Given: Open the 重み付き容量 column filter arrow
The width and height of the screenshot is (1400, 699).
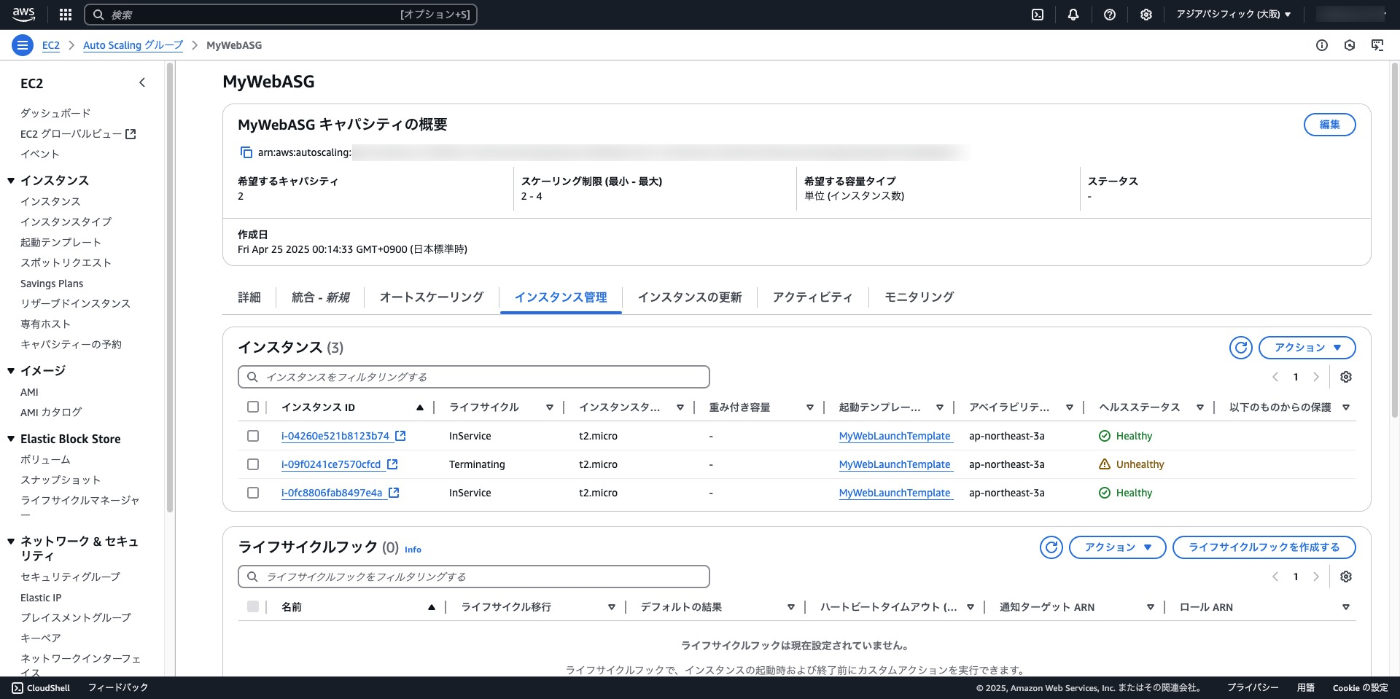Looking at the screenshot, I should 809,408.
